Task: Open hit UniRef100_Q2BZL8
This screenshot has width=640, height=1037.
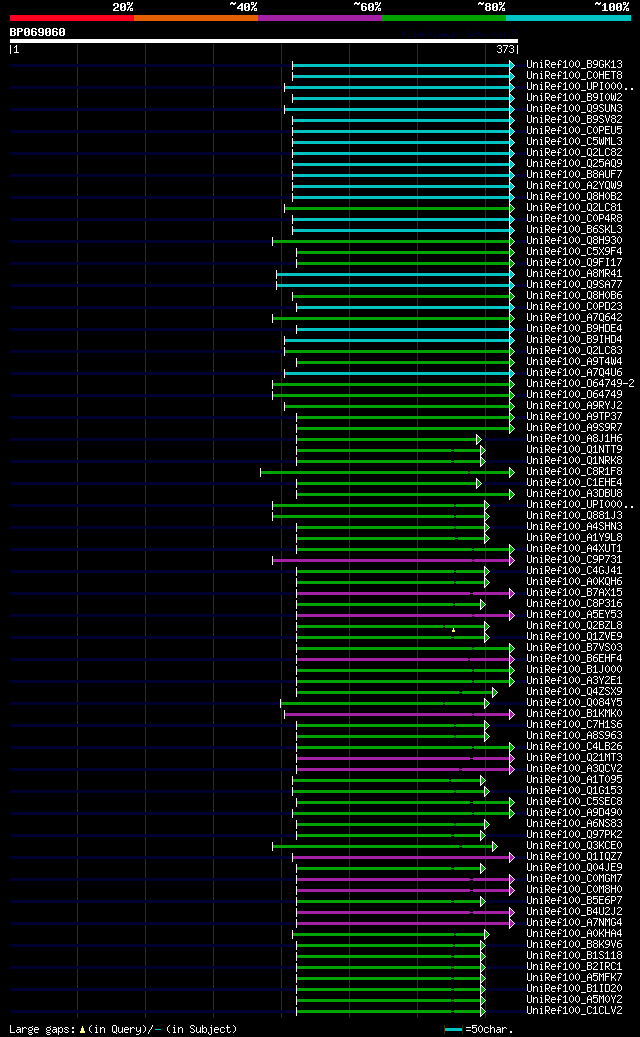Action: (575, 626)
